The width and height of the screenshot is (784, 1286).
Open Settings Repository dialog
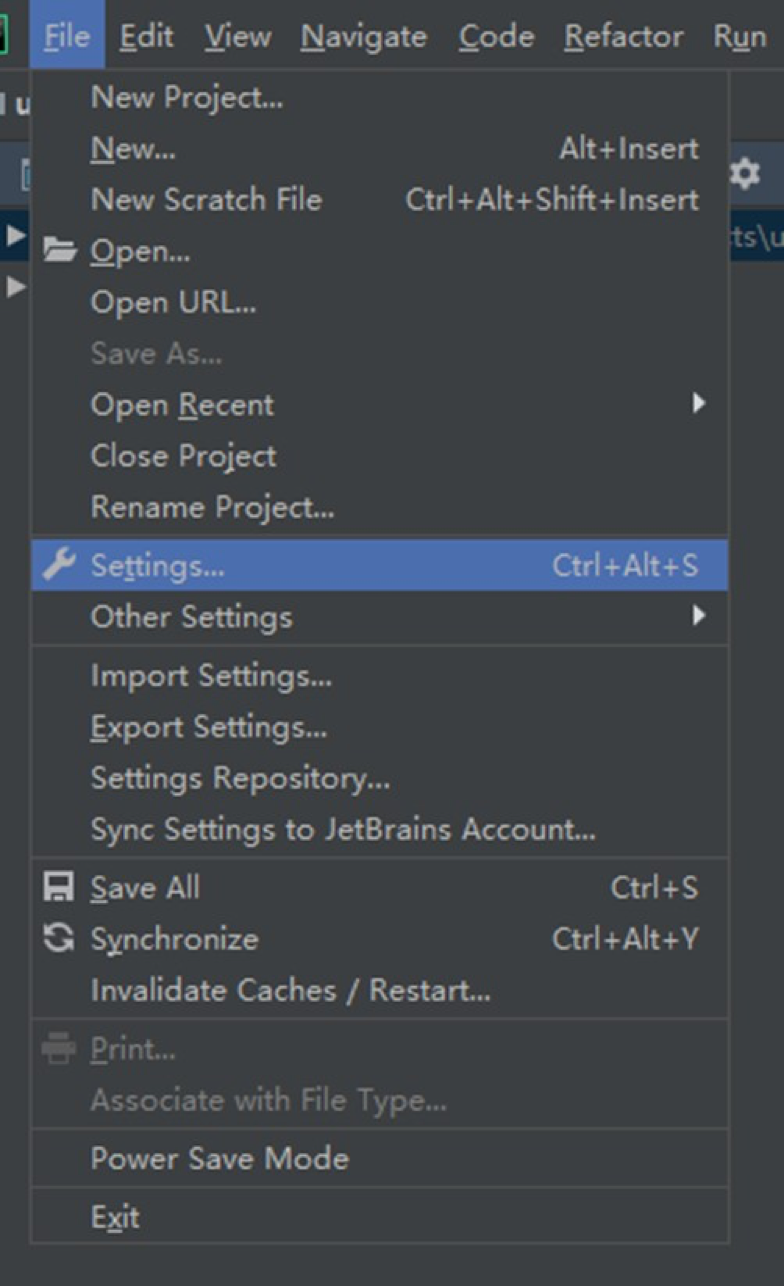point(240,778)
